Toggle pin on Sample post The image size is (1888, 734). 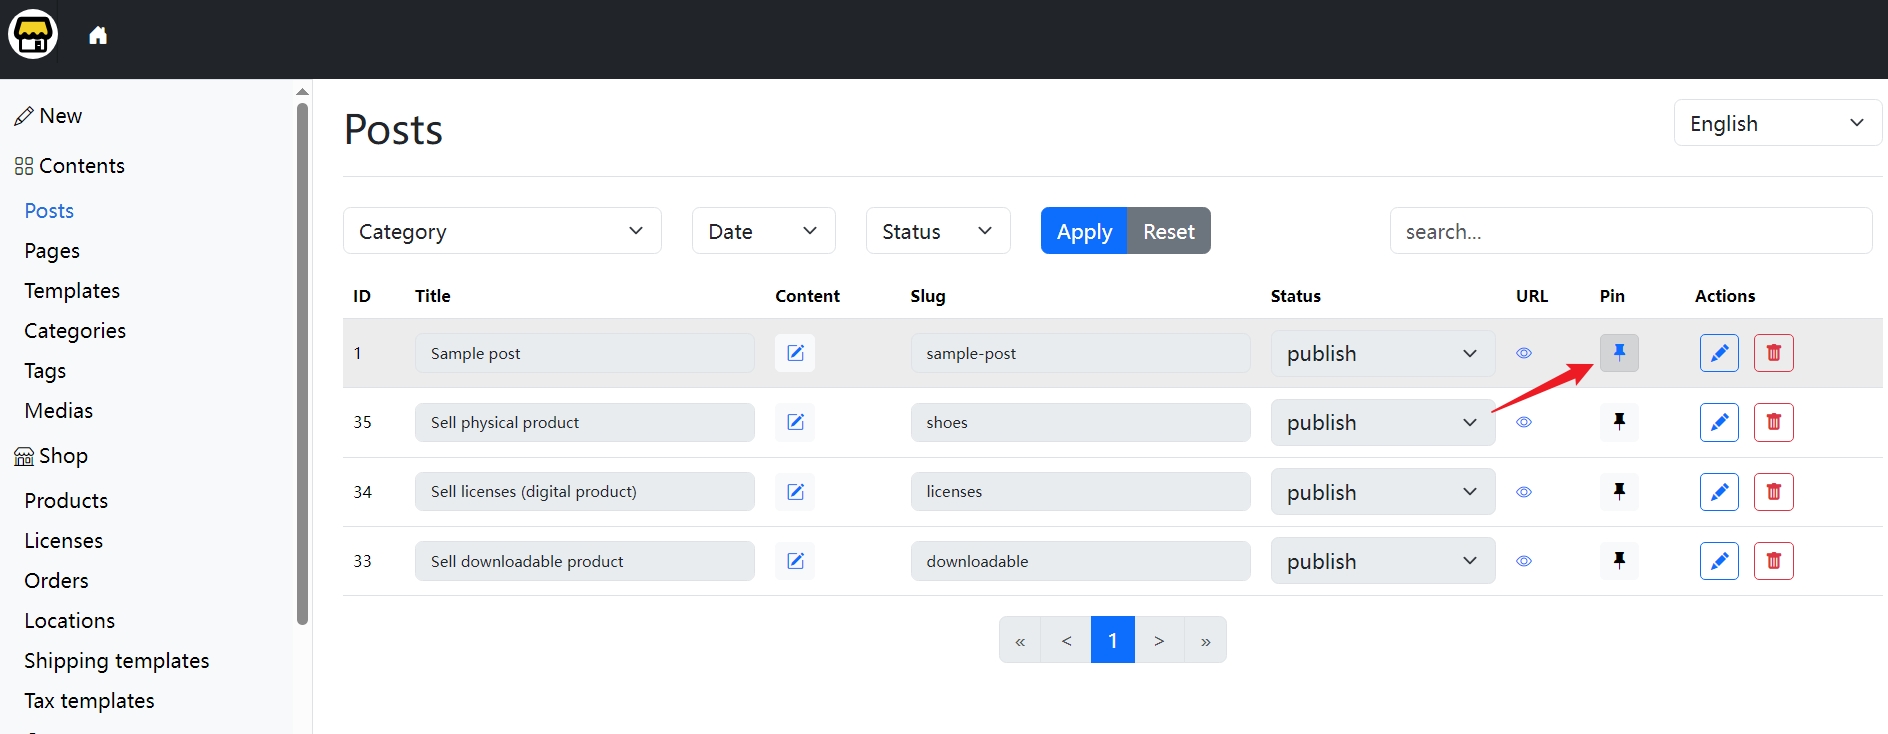click(1619, 352)
